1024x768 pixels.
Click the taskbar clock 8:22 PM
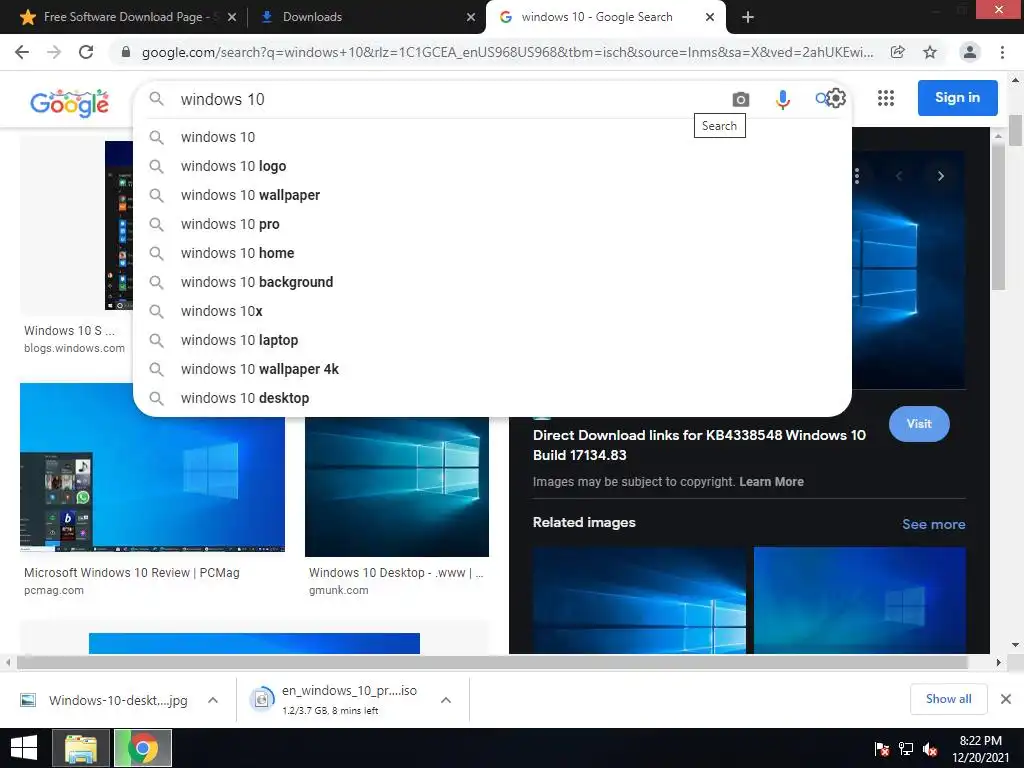tap(980, 749)
